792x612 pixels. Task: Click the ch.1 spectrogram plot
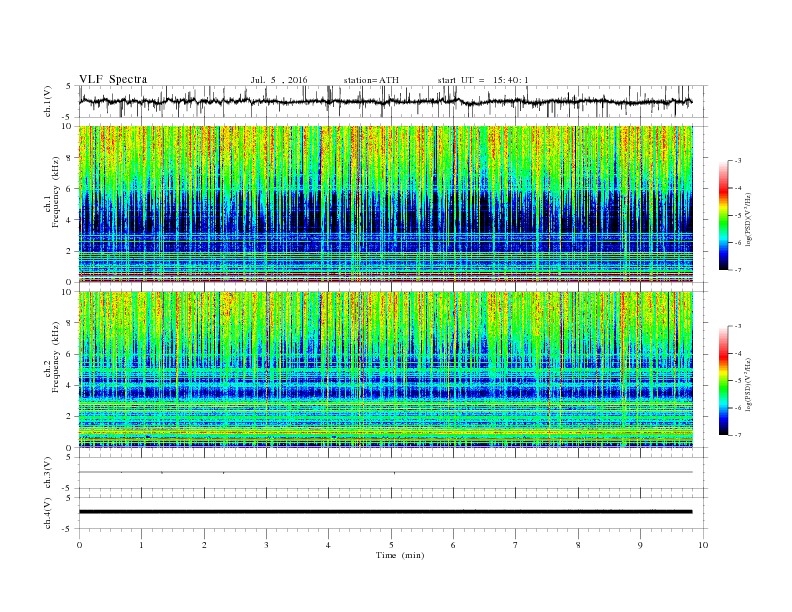[x=386, y=204]
